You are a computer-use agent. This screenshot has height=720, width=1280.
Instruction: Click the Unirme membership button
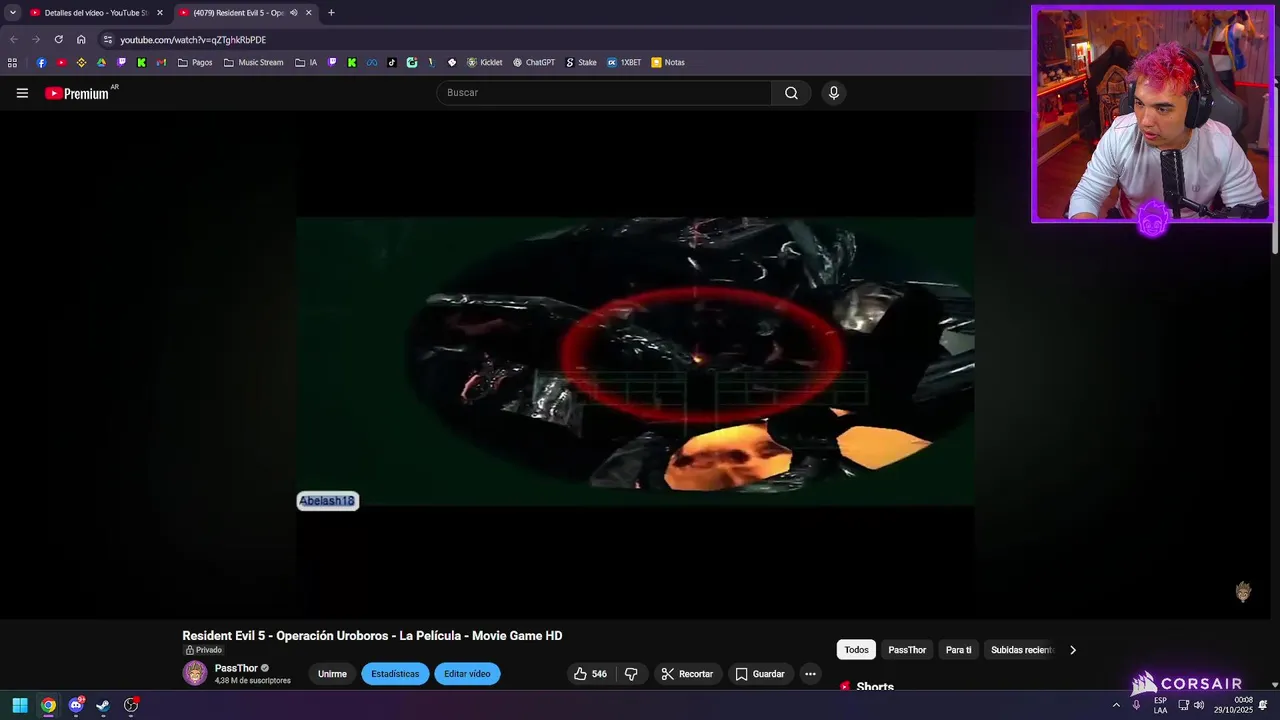(332, 674)
